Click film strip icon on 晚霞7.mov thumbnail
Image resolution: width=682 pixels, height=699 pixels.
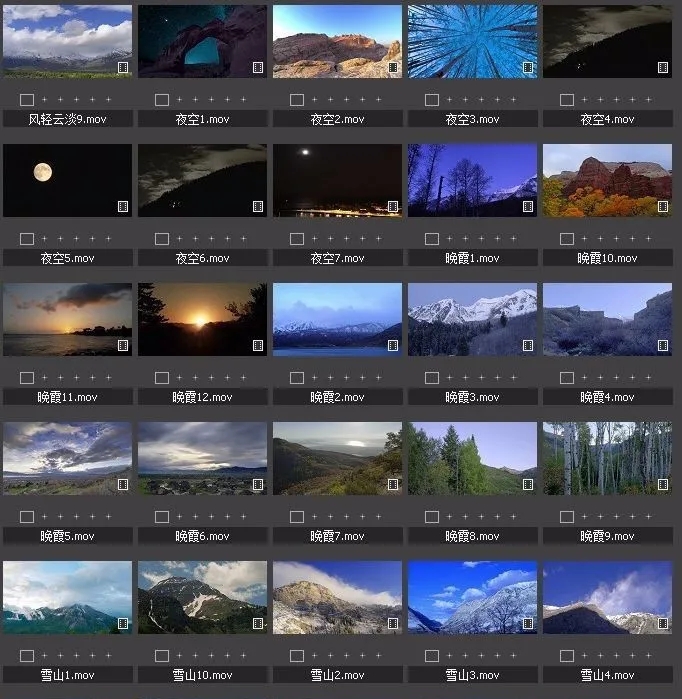coord(393,485)
